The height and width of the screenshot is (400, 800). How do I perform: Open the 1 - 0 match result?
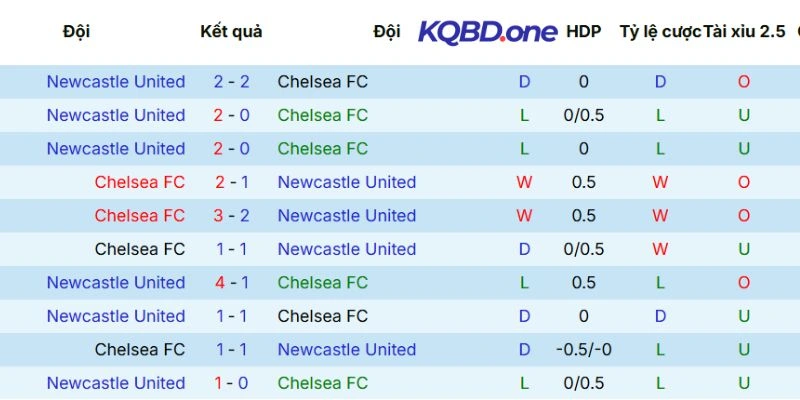[x=231, y=383]
